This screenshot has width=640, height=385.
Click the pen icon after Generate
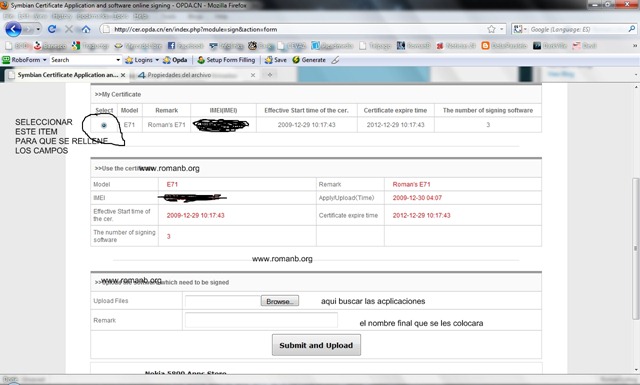click(x=335, y=60)
